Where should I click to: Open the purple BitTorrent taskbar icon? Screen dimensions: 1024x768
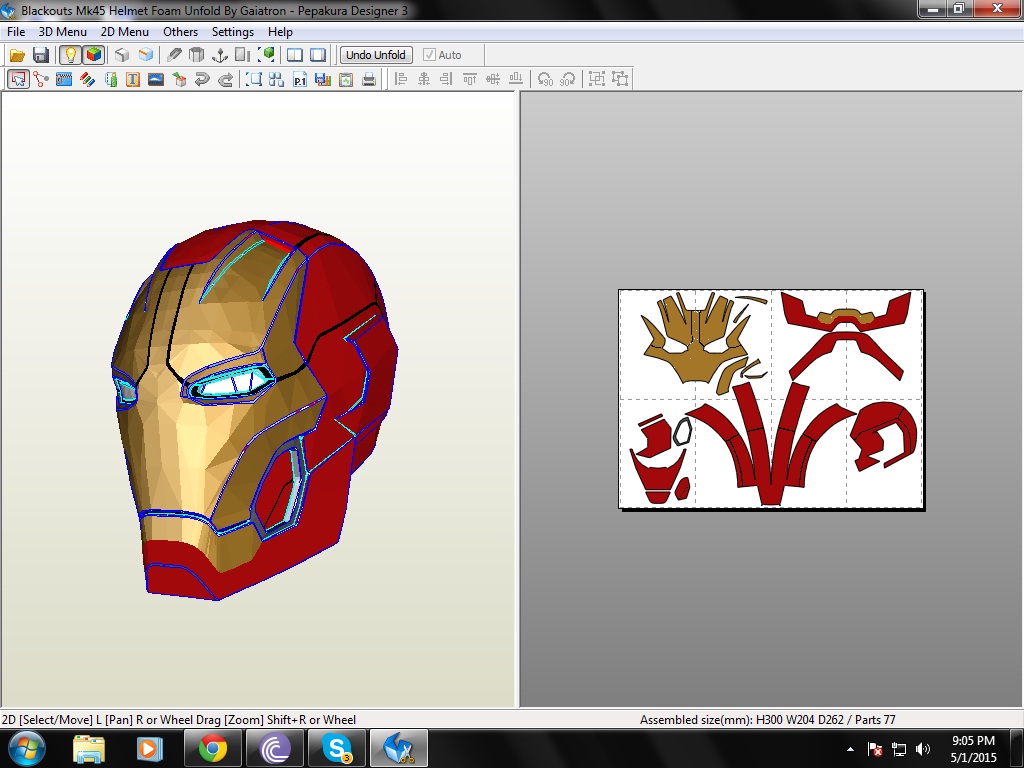(275, 748)
